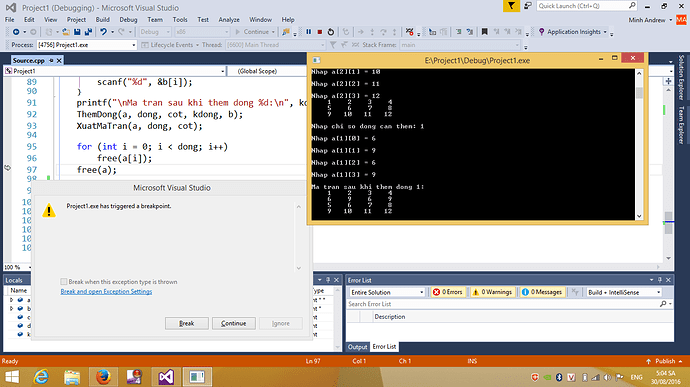Open Break and open Exception Settings link
The height and width of the screenshot is (387, 690).
(x=106, y=291)
